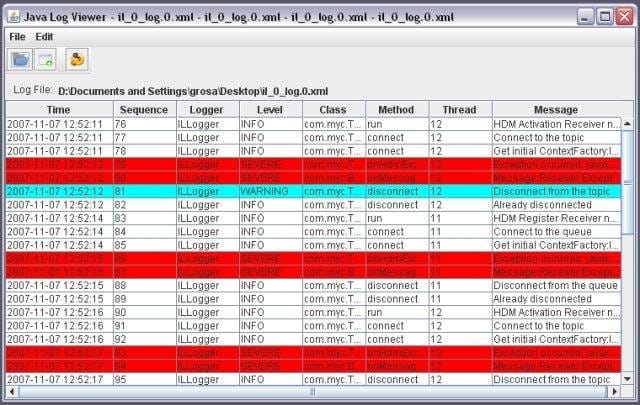Click the Level column header

click(x=270, y=110)
